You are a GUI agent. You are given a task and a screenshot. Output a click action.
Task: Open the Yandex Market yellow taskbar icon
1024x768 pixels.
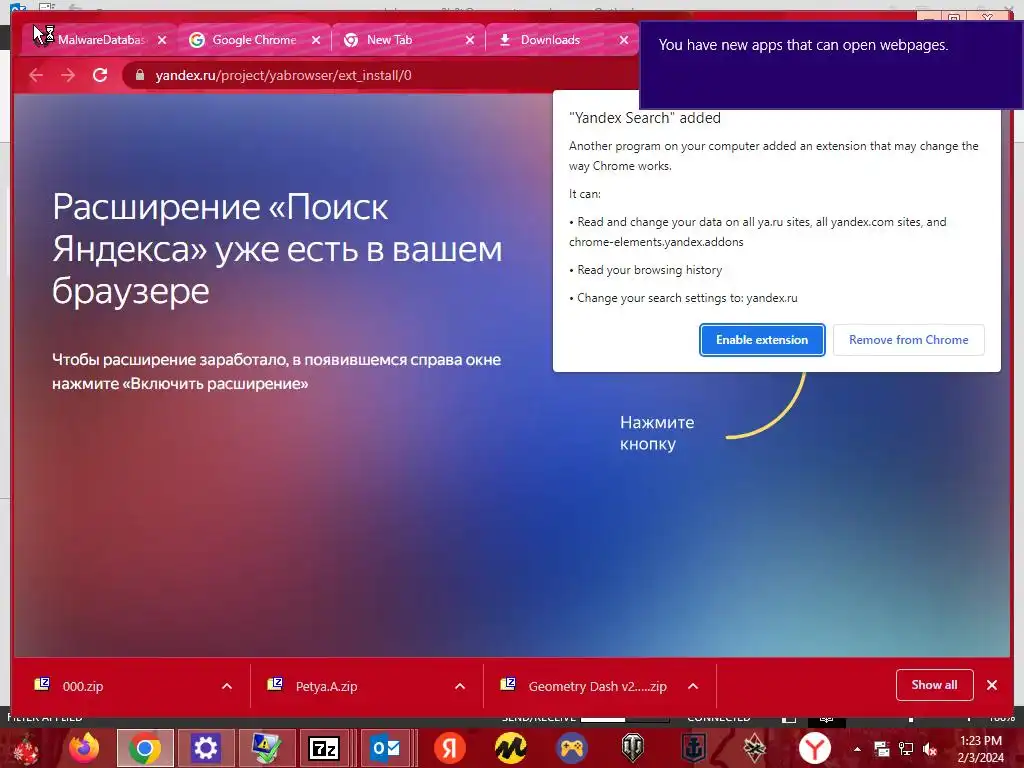(x=511, y=748)
